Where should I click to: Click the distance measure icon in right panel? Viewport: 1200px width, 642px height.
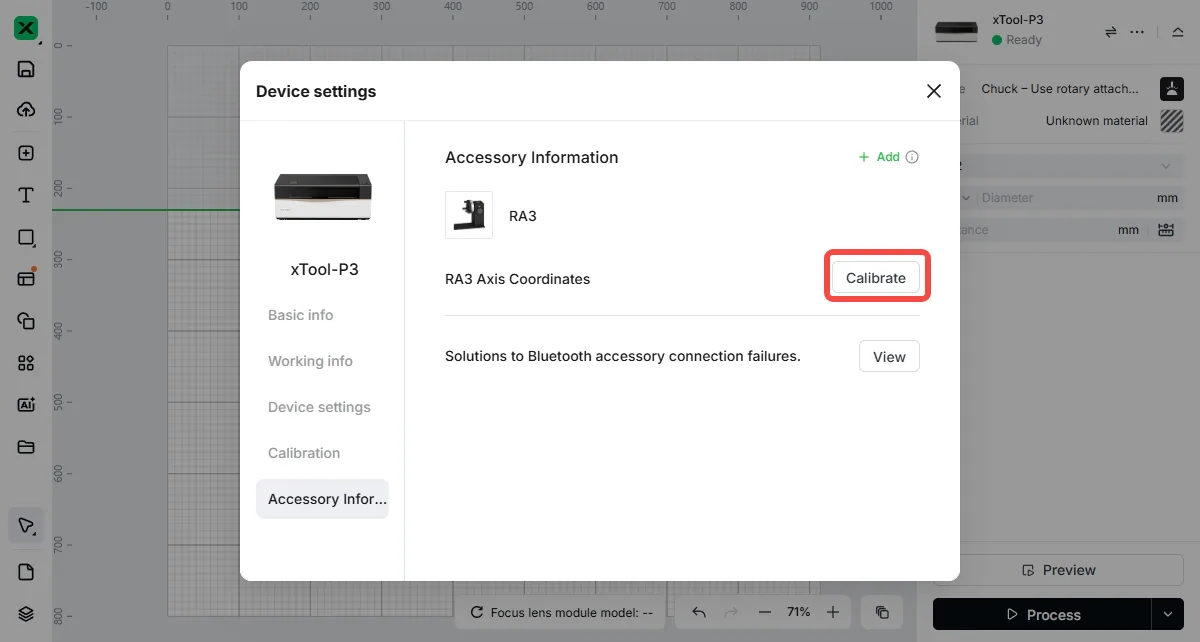[1165, 230]
